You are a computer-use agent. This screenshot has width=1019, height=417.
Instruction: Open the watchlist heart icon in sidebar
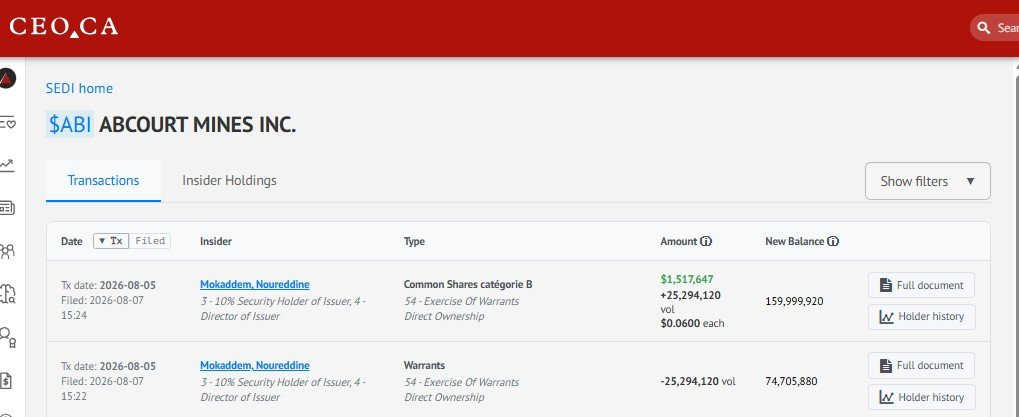click(7, 122)
